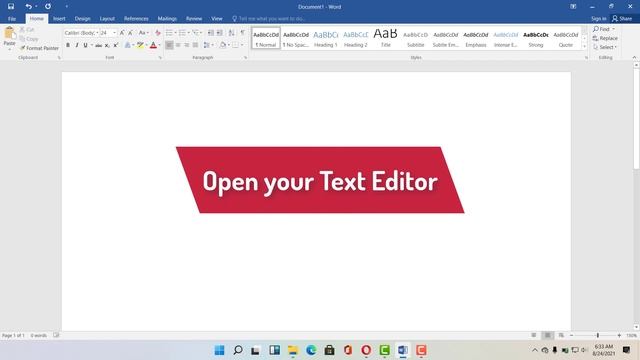Click the Redo/Repeat icon in title bar
The image size is (640, 360).
48,7
